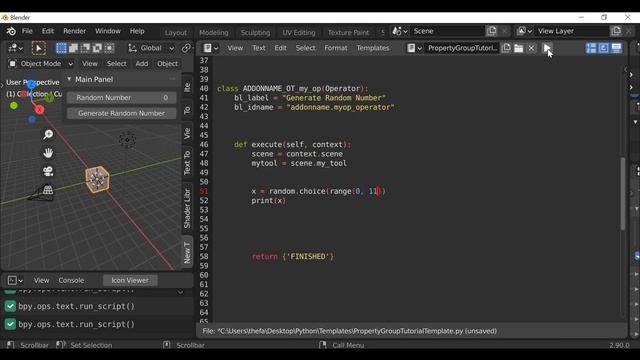
Task: Click the PropertyGroupTutori text name field
Action: click(x=462, y=48)
